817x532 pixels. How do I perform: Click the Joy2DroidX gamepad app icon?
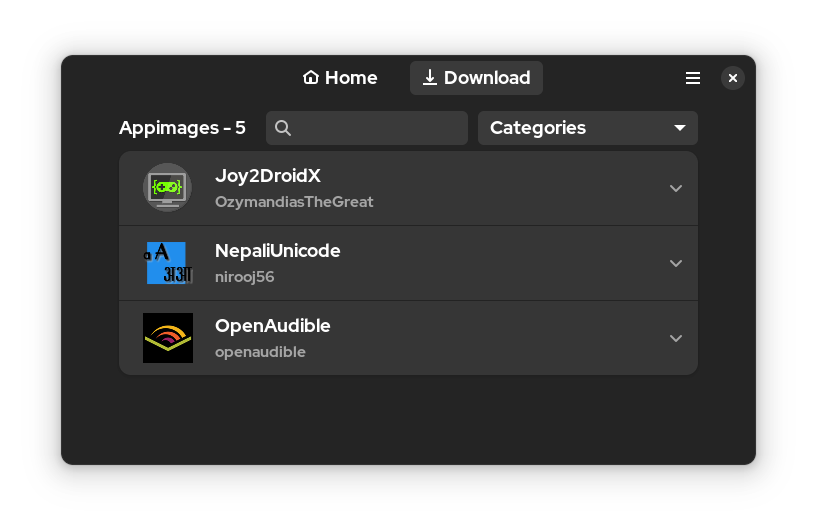[168, 188]
